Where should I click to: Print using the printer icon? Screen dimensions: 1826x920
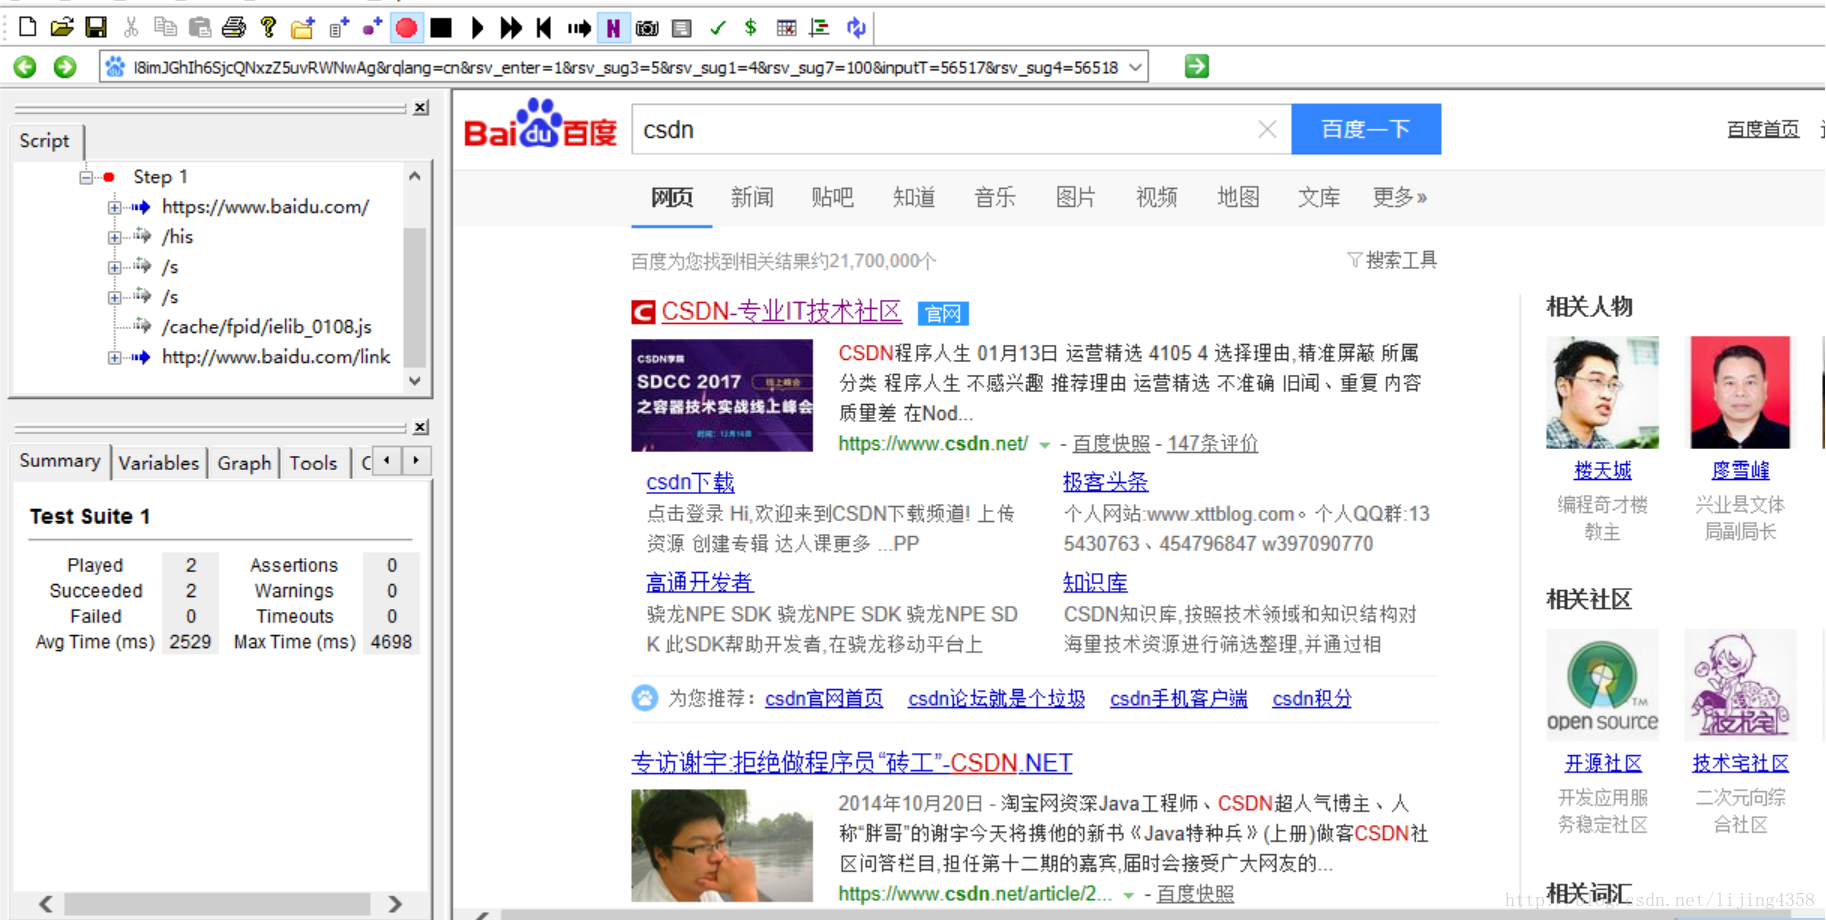click(234, 27)
